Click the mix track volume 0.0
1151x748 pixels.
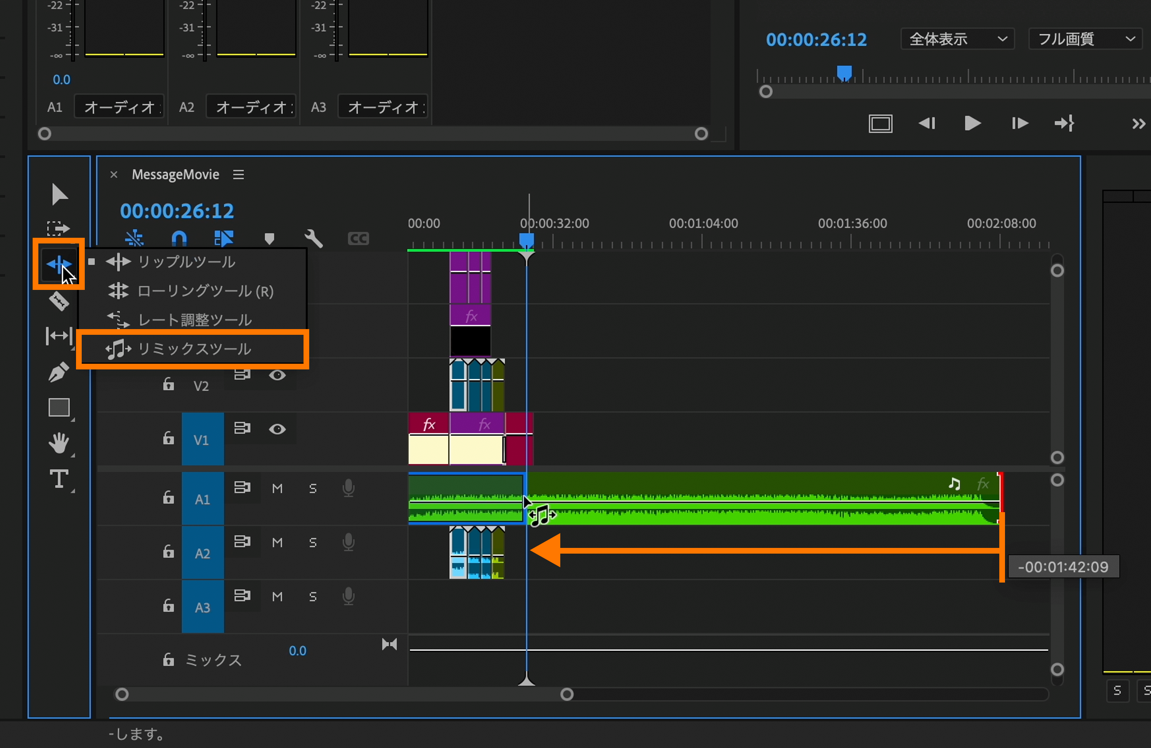coord(297,650)
